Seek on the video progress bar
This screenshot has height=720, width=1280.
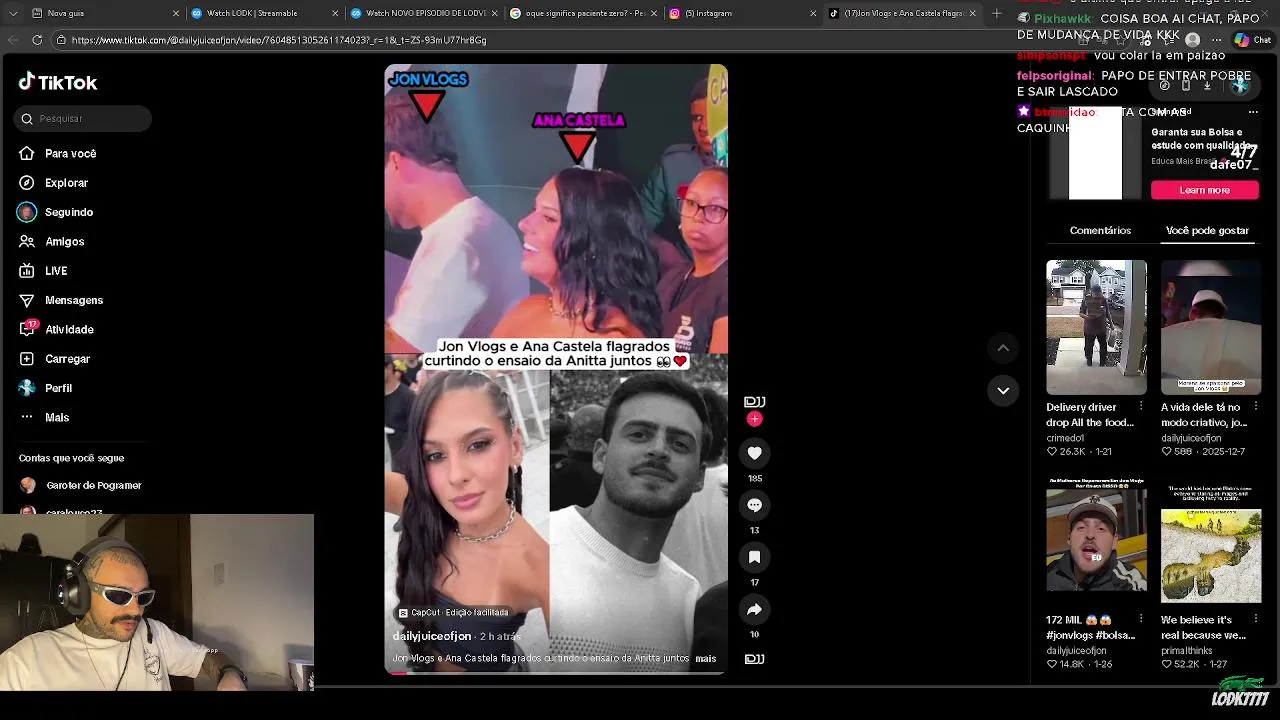556,673
